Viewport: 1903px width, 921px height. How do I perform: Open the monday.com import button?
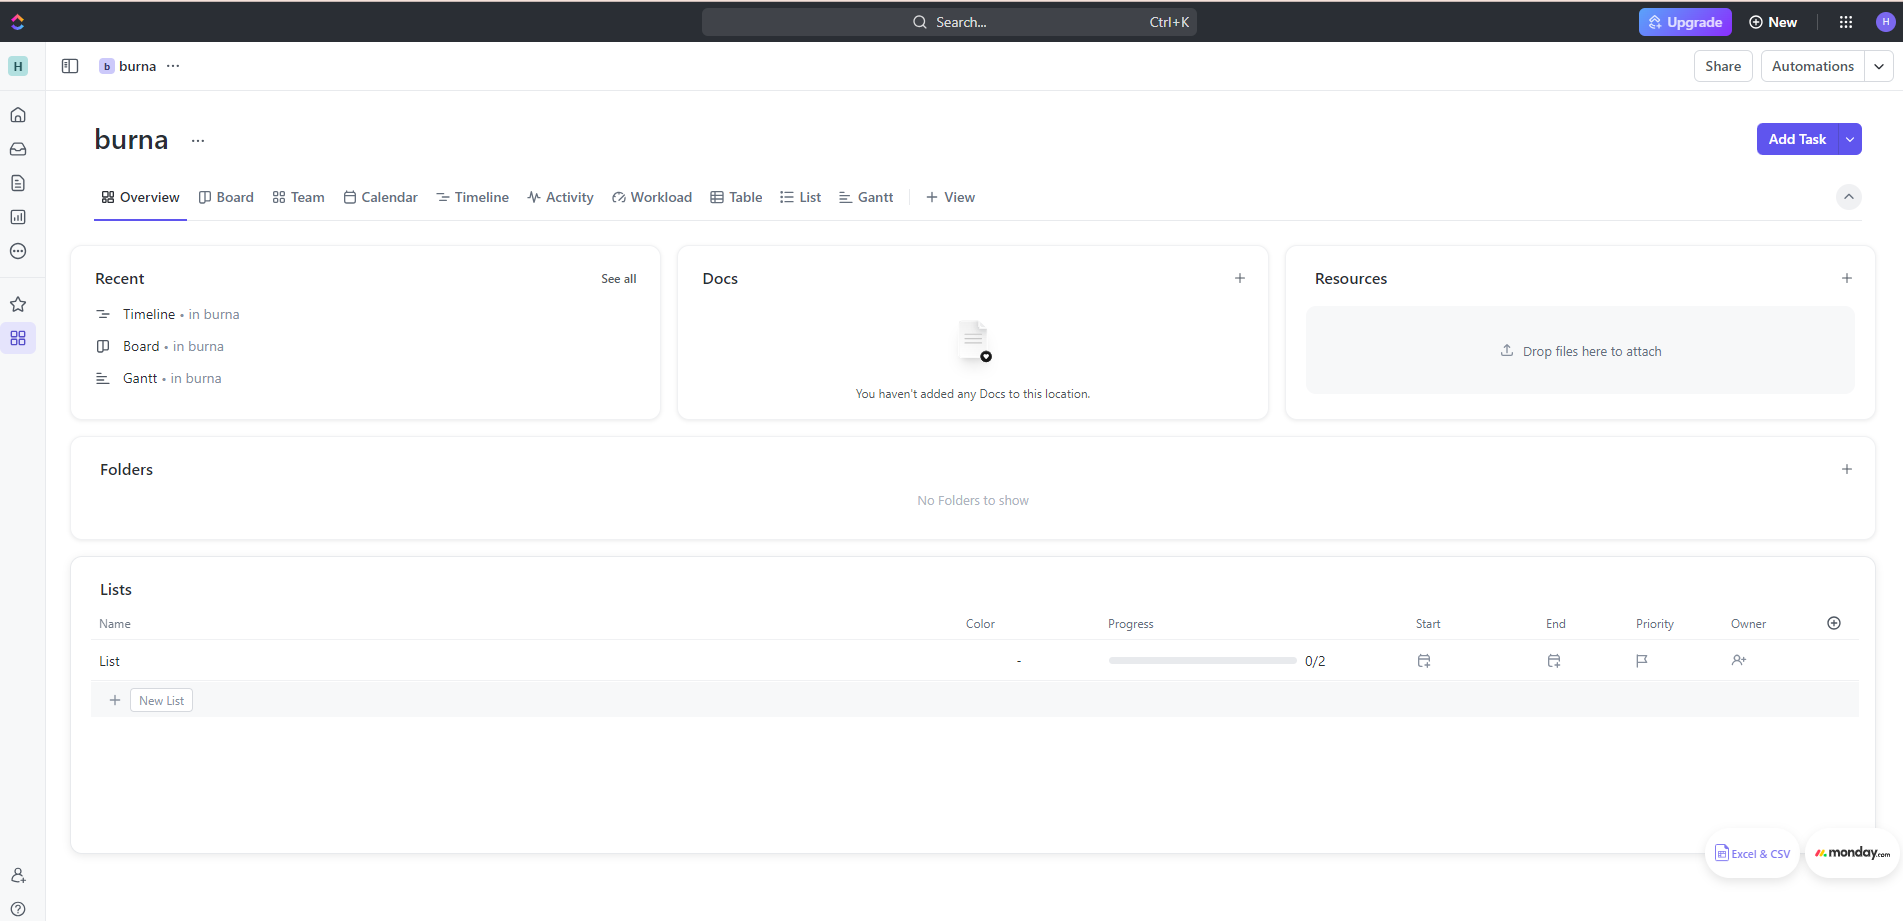pos(1852,853)
